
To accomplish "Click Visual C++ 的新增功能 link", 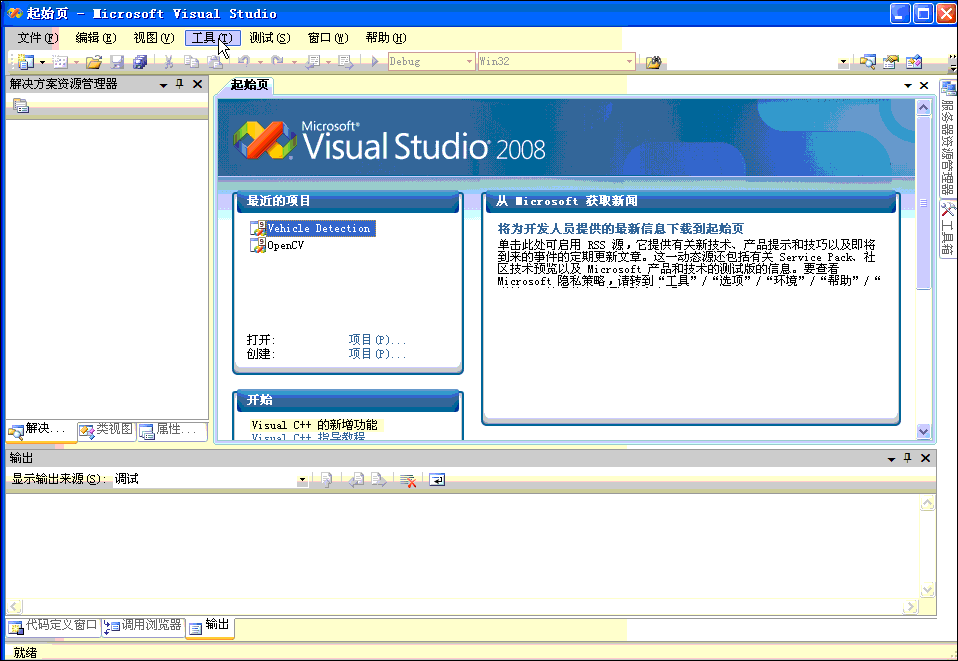I will pyautogui.click(x=315, y=425).
